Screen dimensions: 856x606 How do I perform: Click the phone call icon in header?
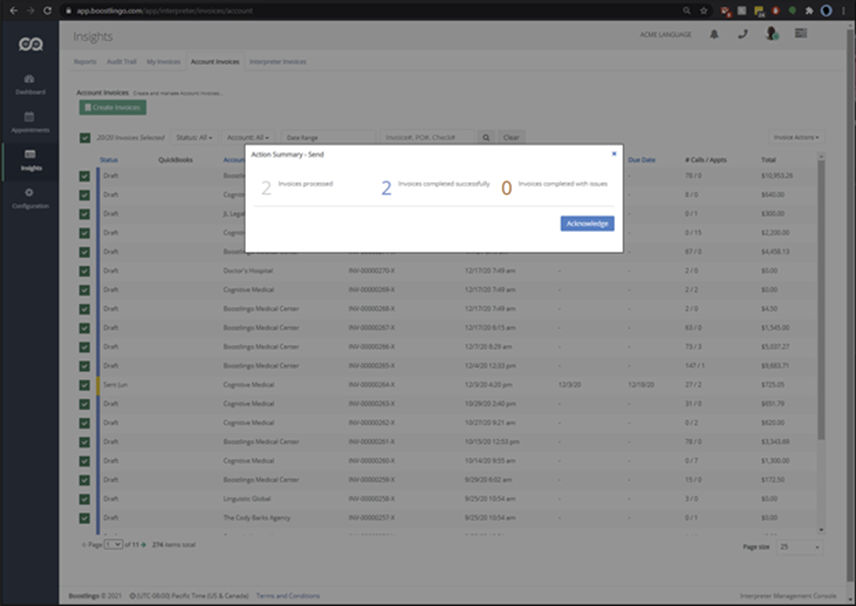[742, 34]
